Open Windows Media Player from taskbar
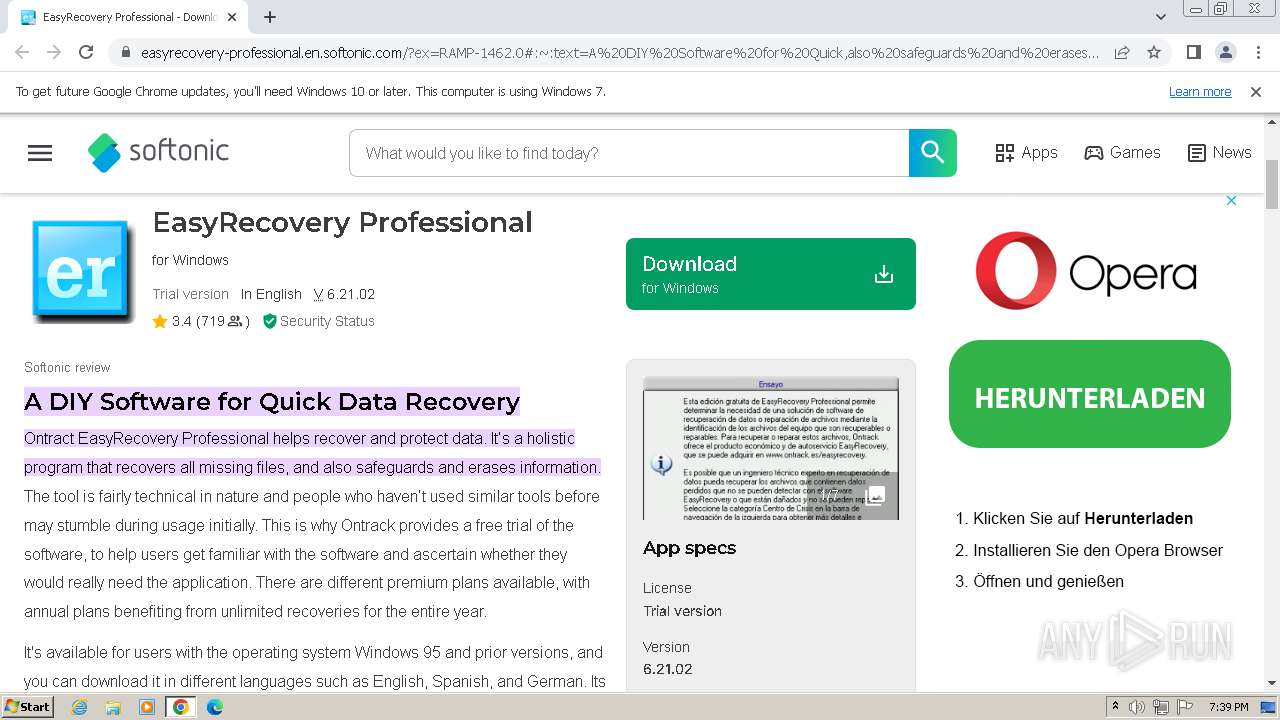This screenshot has width=1280, height=720. click(x=147, y=707)
